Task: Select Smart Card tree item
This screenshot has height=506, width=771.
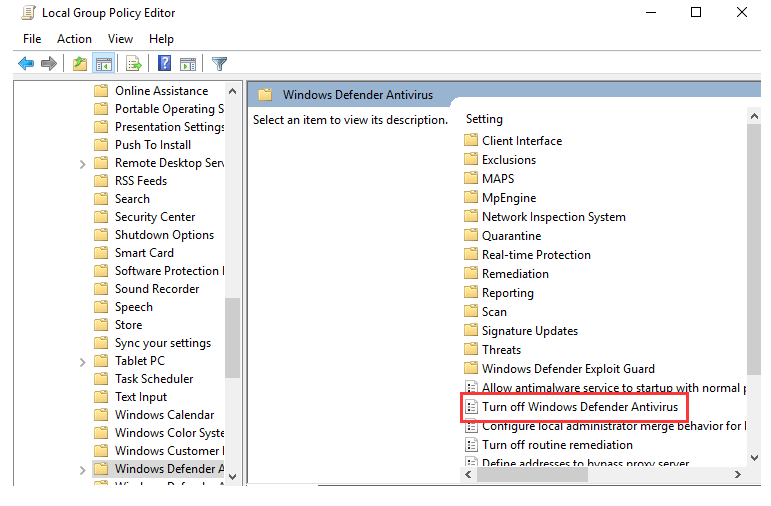Action: [x=144, y=253]
